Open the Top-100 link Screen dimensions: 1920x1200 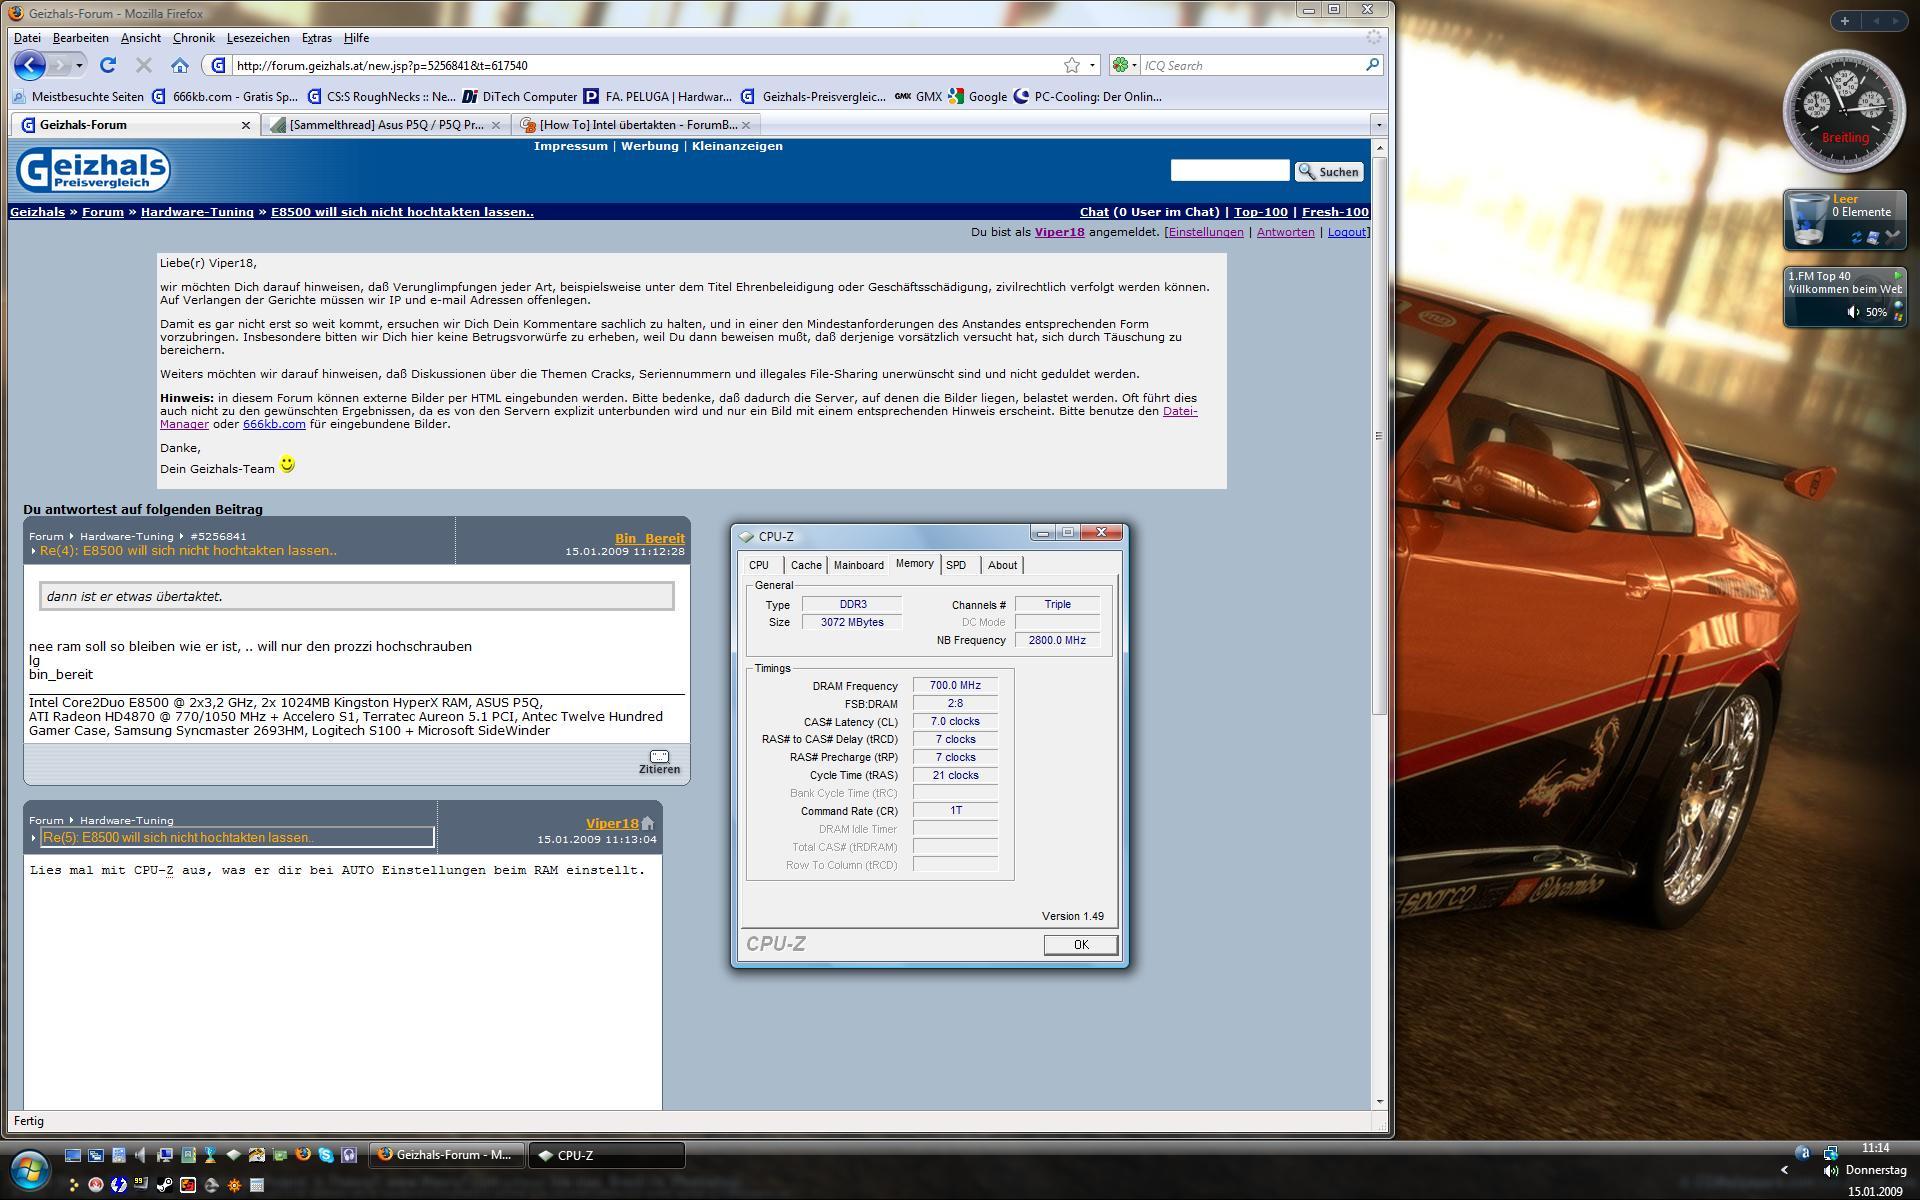pos(1260,212)
